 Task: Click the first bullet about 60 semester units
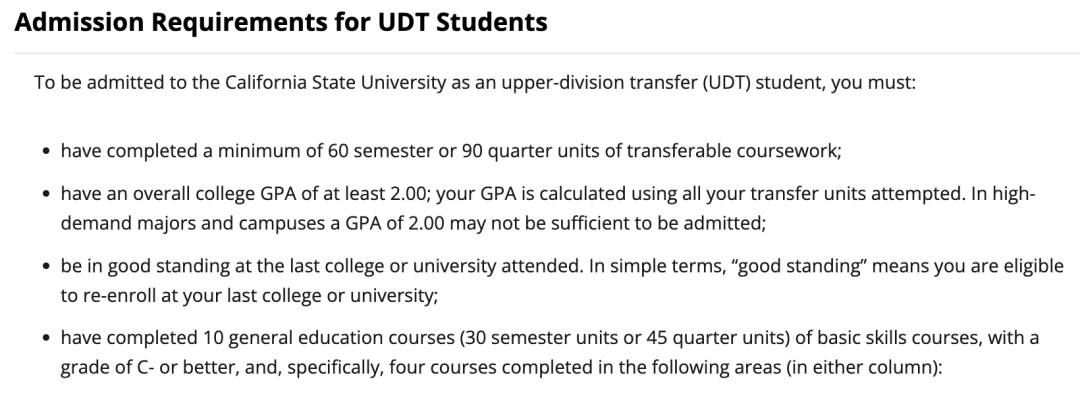[x=451, y=151]
